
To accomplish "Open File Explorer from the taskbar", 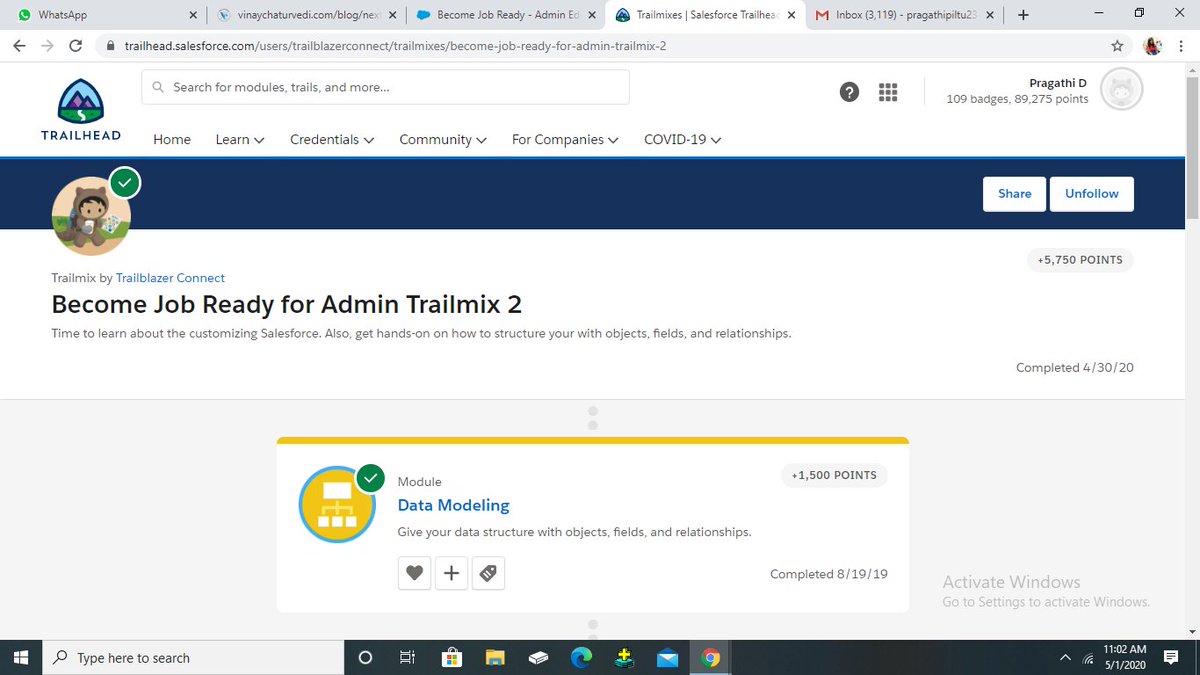I will coord(494,657).
